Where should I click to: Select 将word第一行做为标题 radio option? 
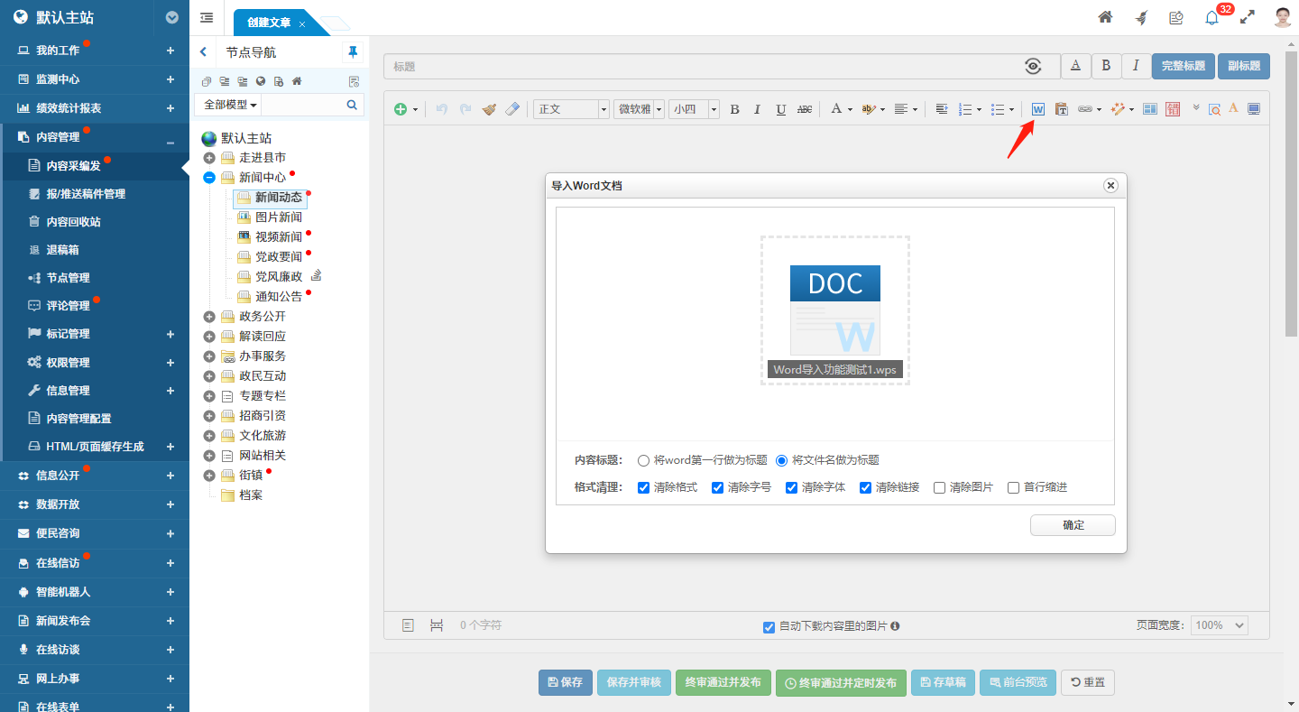pos(643,461)
